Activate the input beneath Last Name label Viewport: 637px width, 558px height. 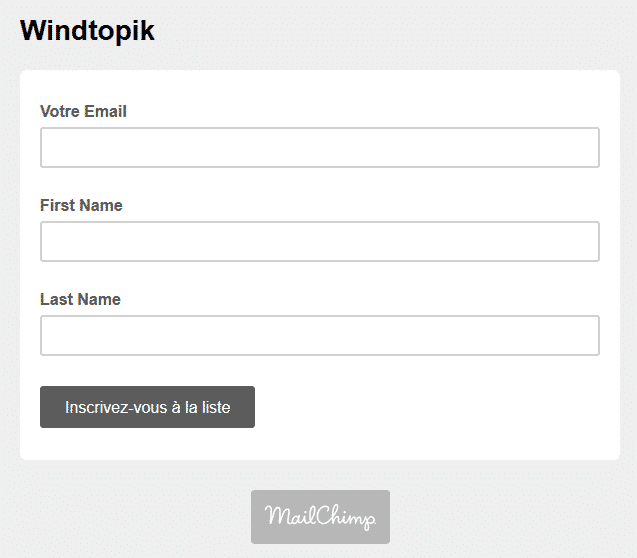[x=320, y=335]
